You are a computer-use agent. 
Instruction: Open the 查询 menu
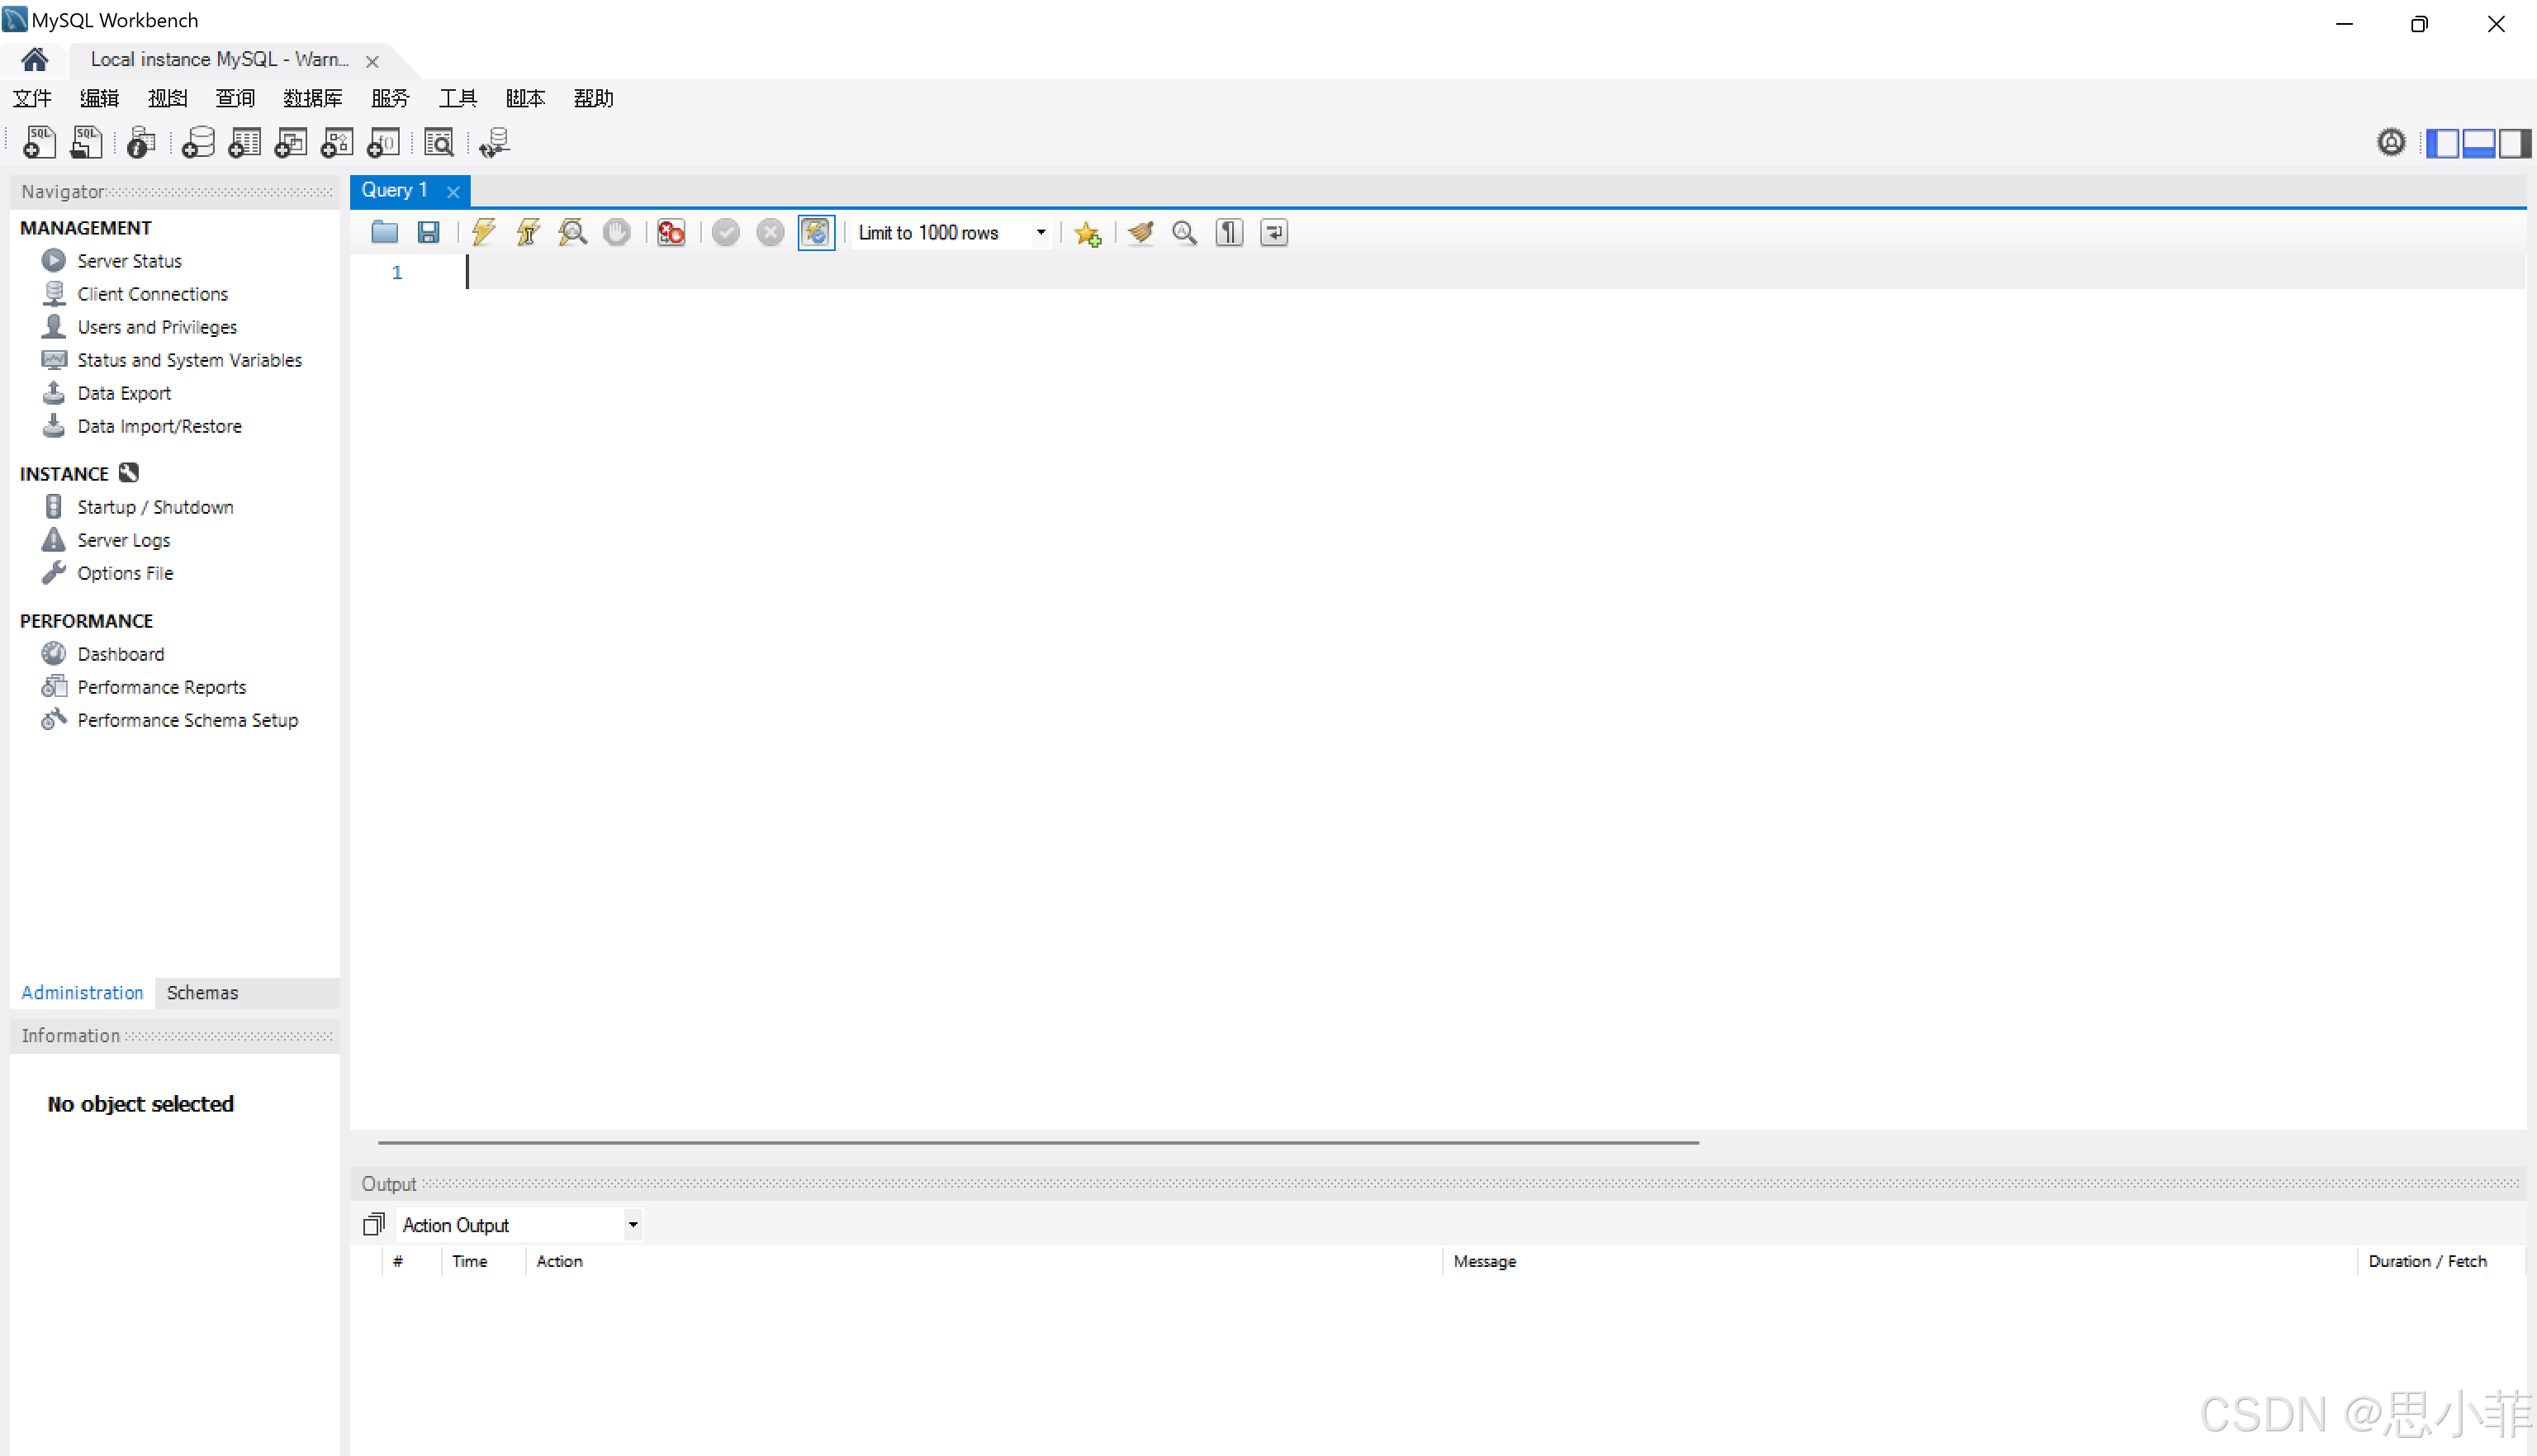[x=235, y=98]
